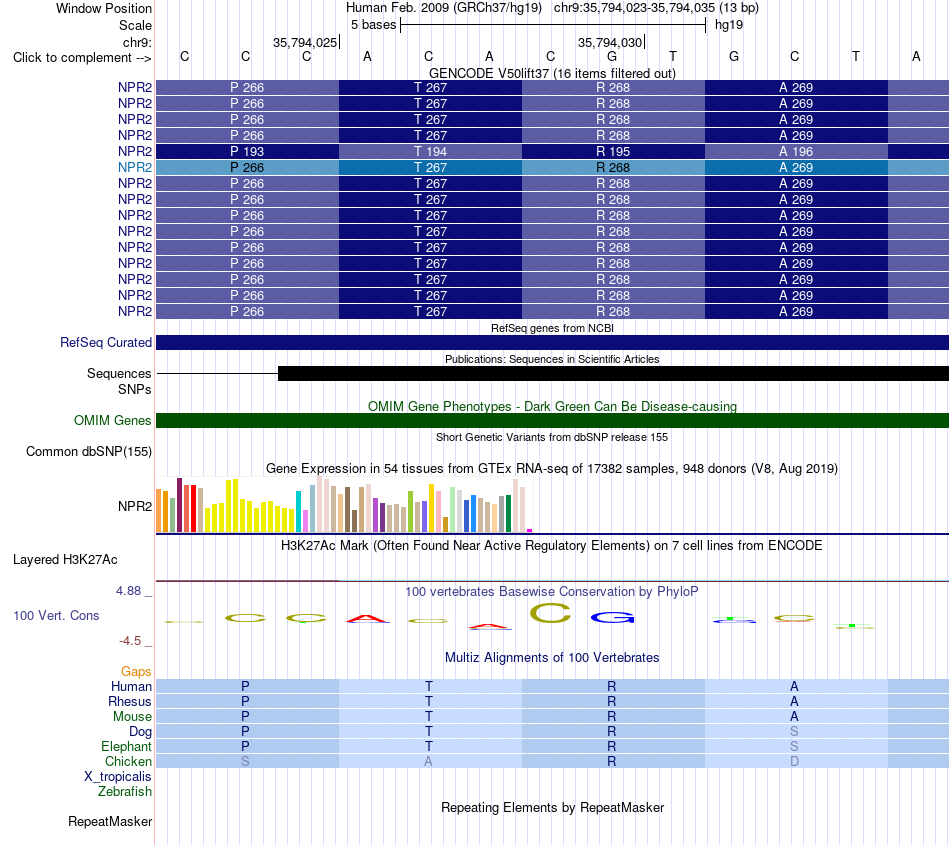950x845 pixels.
Task: Click the Zebrafish alignment row label
Action: [x=125, y=792]
